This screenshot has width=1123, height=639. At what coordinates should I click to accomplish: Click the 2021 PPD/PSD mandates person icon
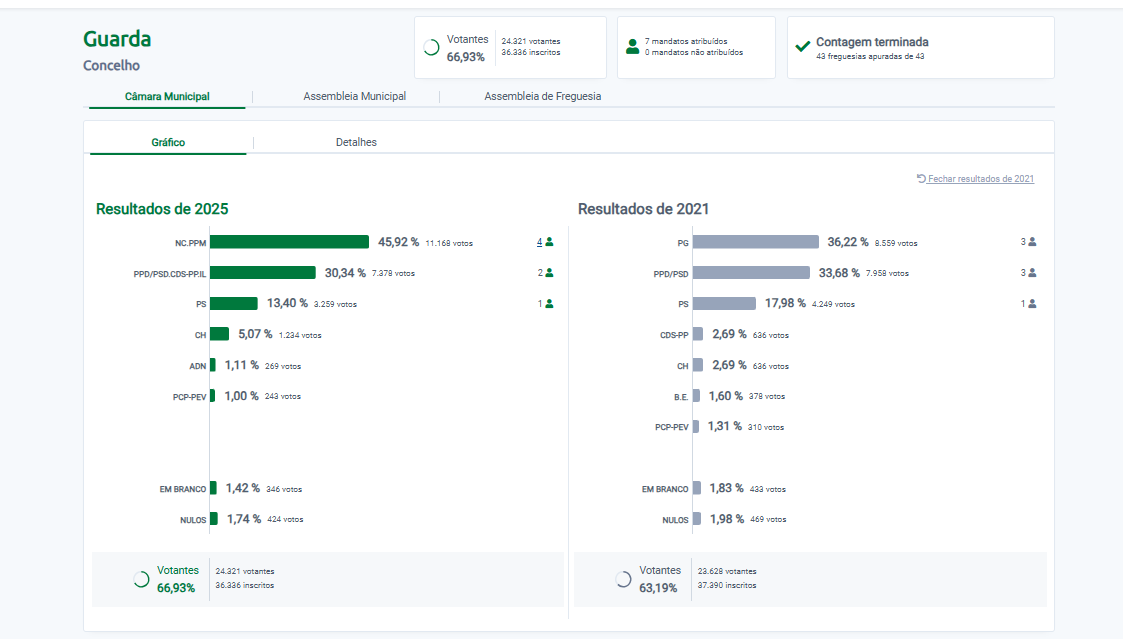1032,273
